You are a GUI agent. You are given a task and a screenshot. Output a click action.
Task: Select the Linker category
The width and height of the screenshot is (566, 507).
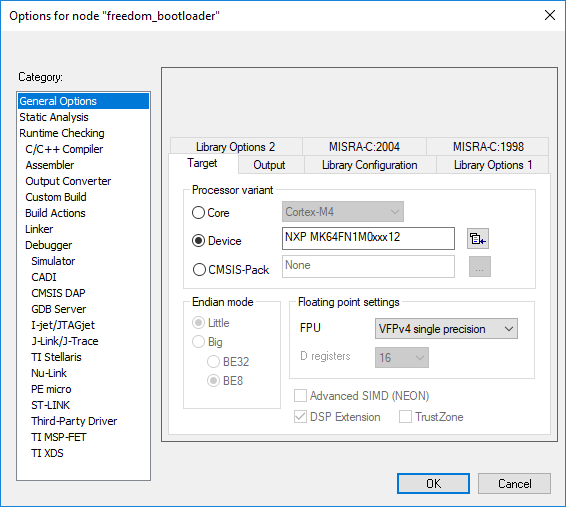[39, 229]
